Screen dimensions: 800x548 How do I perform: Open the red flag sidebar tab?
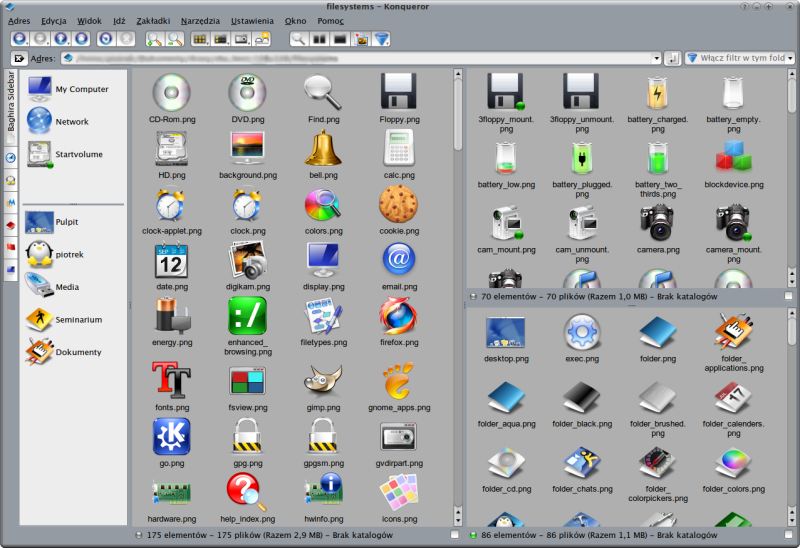tap(11, 247)
